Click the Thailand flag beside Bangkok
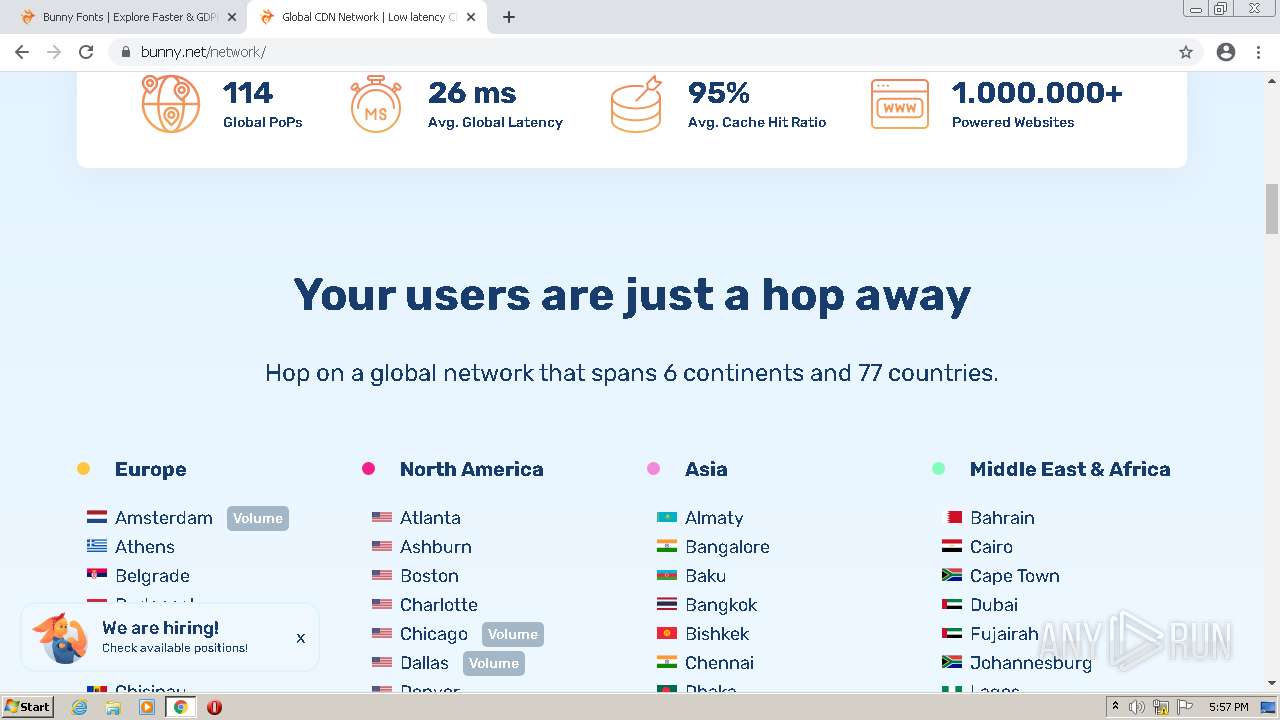1280x720 pixels. [667, 605]
